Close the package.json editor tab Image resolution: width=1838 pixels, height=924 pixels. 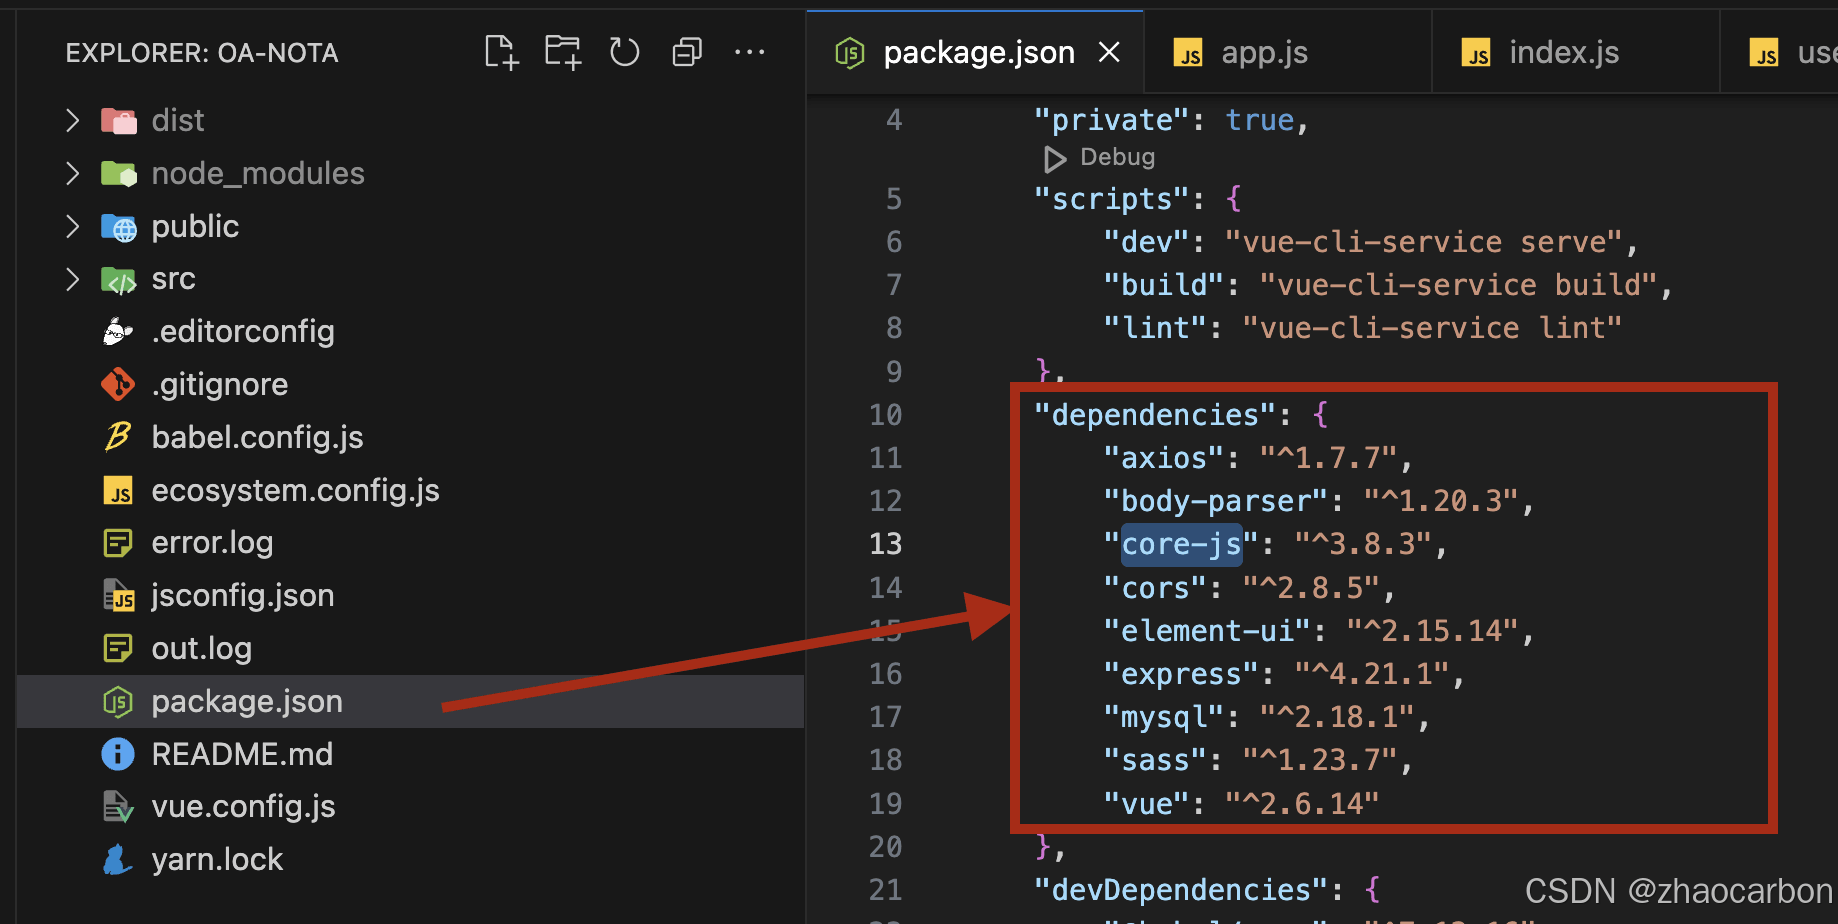(x=1109, y=52)
